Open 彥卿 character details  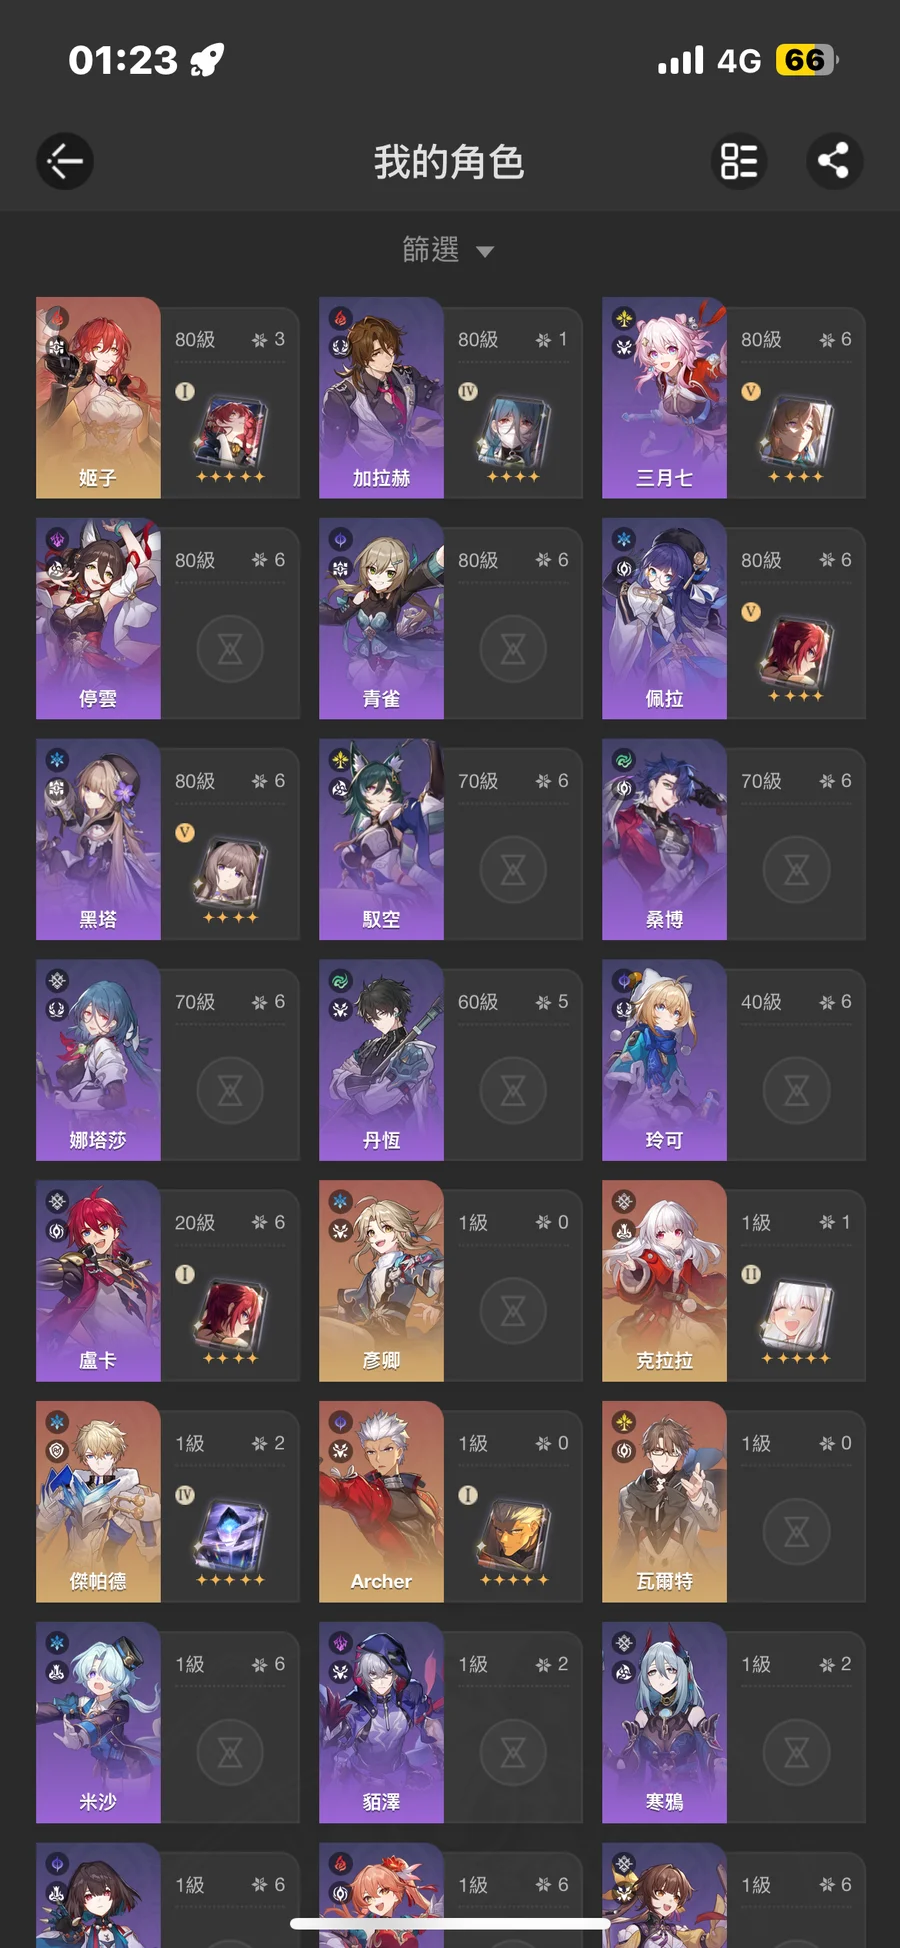(x=450, y=1281)
